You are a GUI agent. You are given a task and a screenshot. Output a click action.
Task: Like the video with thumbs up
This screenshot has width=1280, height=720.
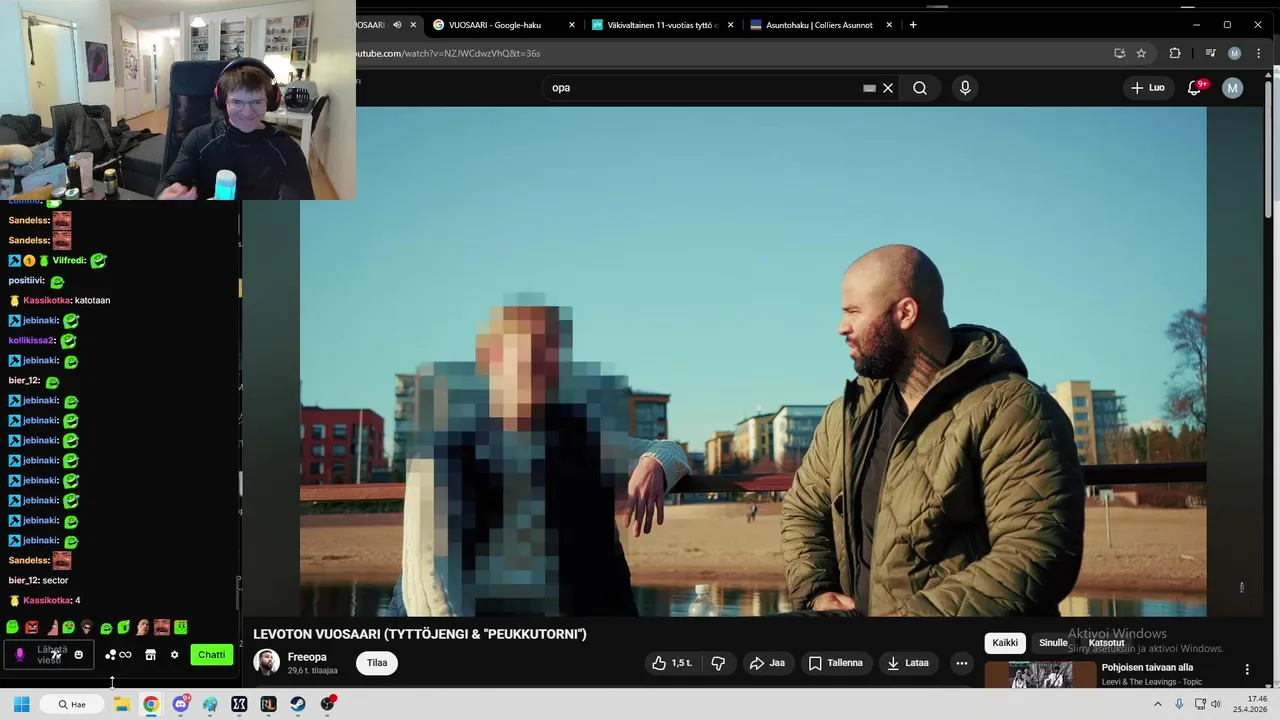[671, 663]
